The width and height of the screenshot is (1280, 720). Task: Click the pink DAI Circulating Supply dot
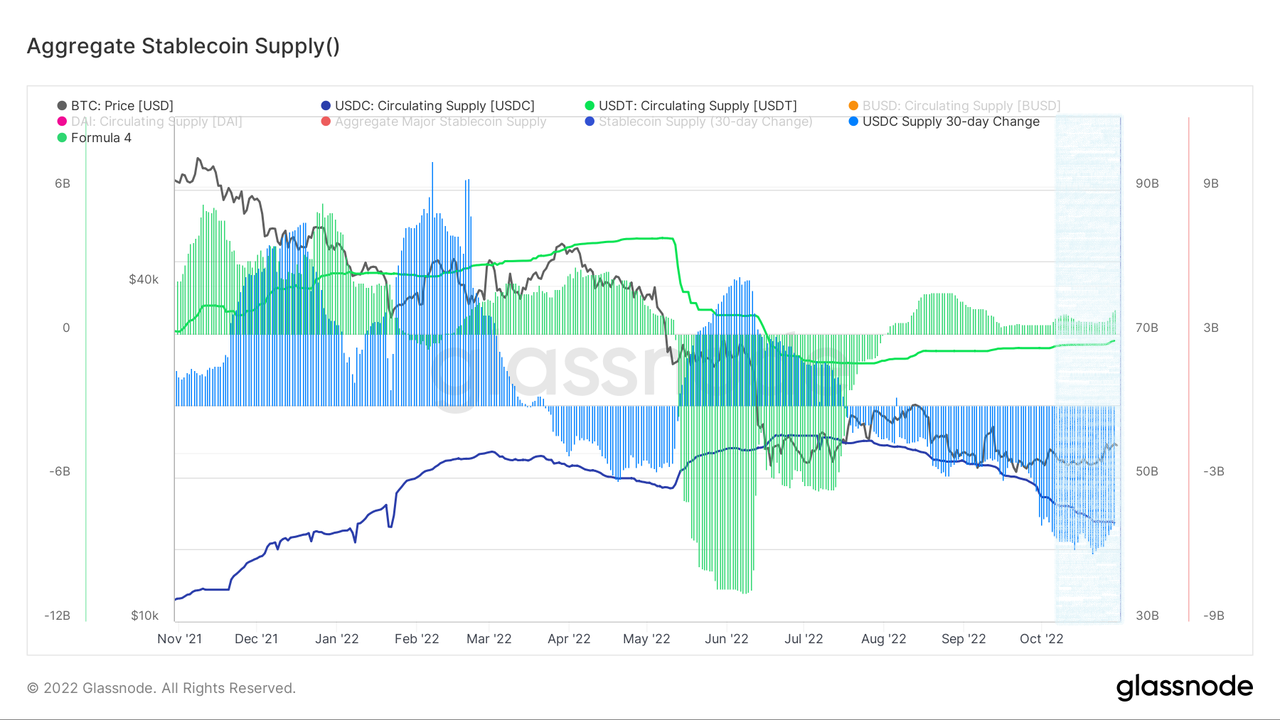[62, 122]
